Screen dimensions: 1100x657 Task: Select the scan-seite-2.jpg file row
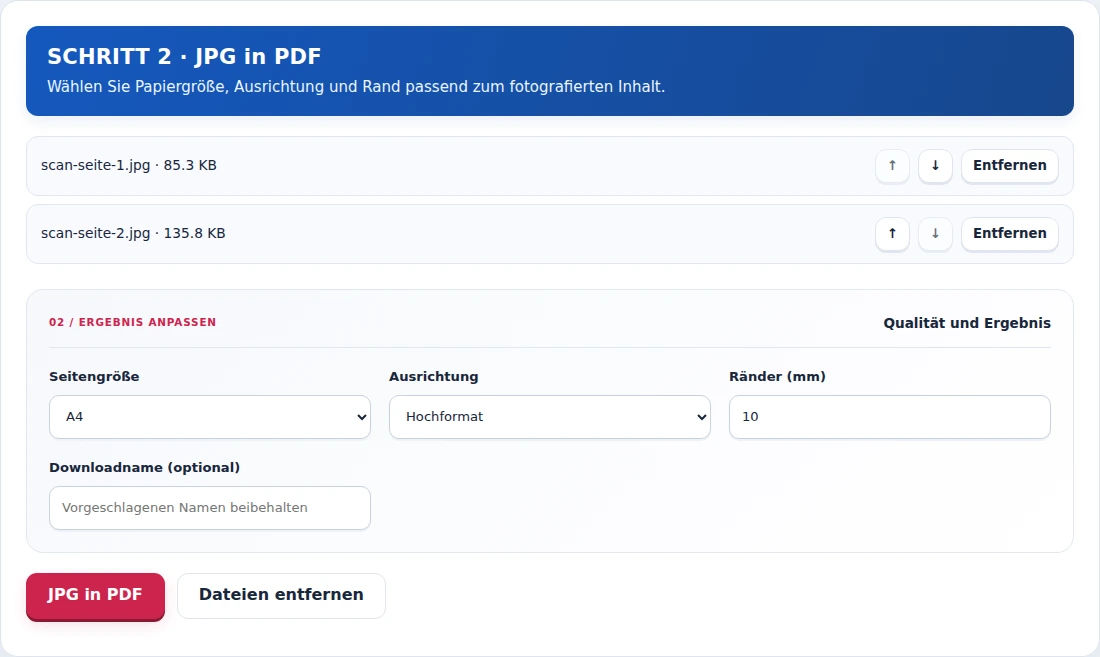(550, 234)
